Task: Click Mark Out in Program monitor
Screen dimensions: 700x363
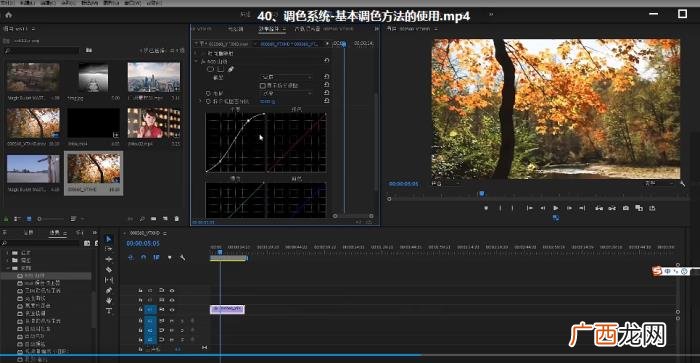Action: (512, 208)
